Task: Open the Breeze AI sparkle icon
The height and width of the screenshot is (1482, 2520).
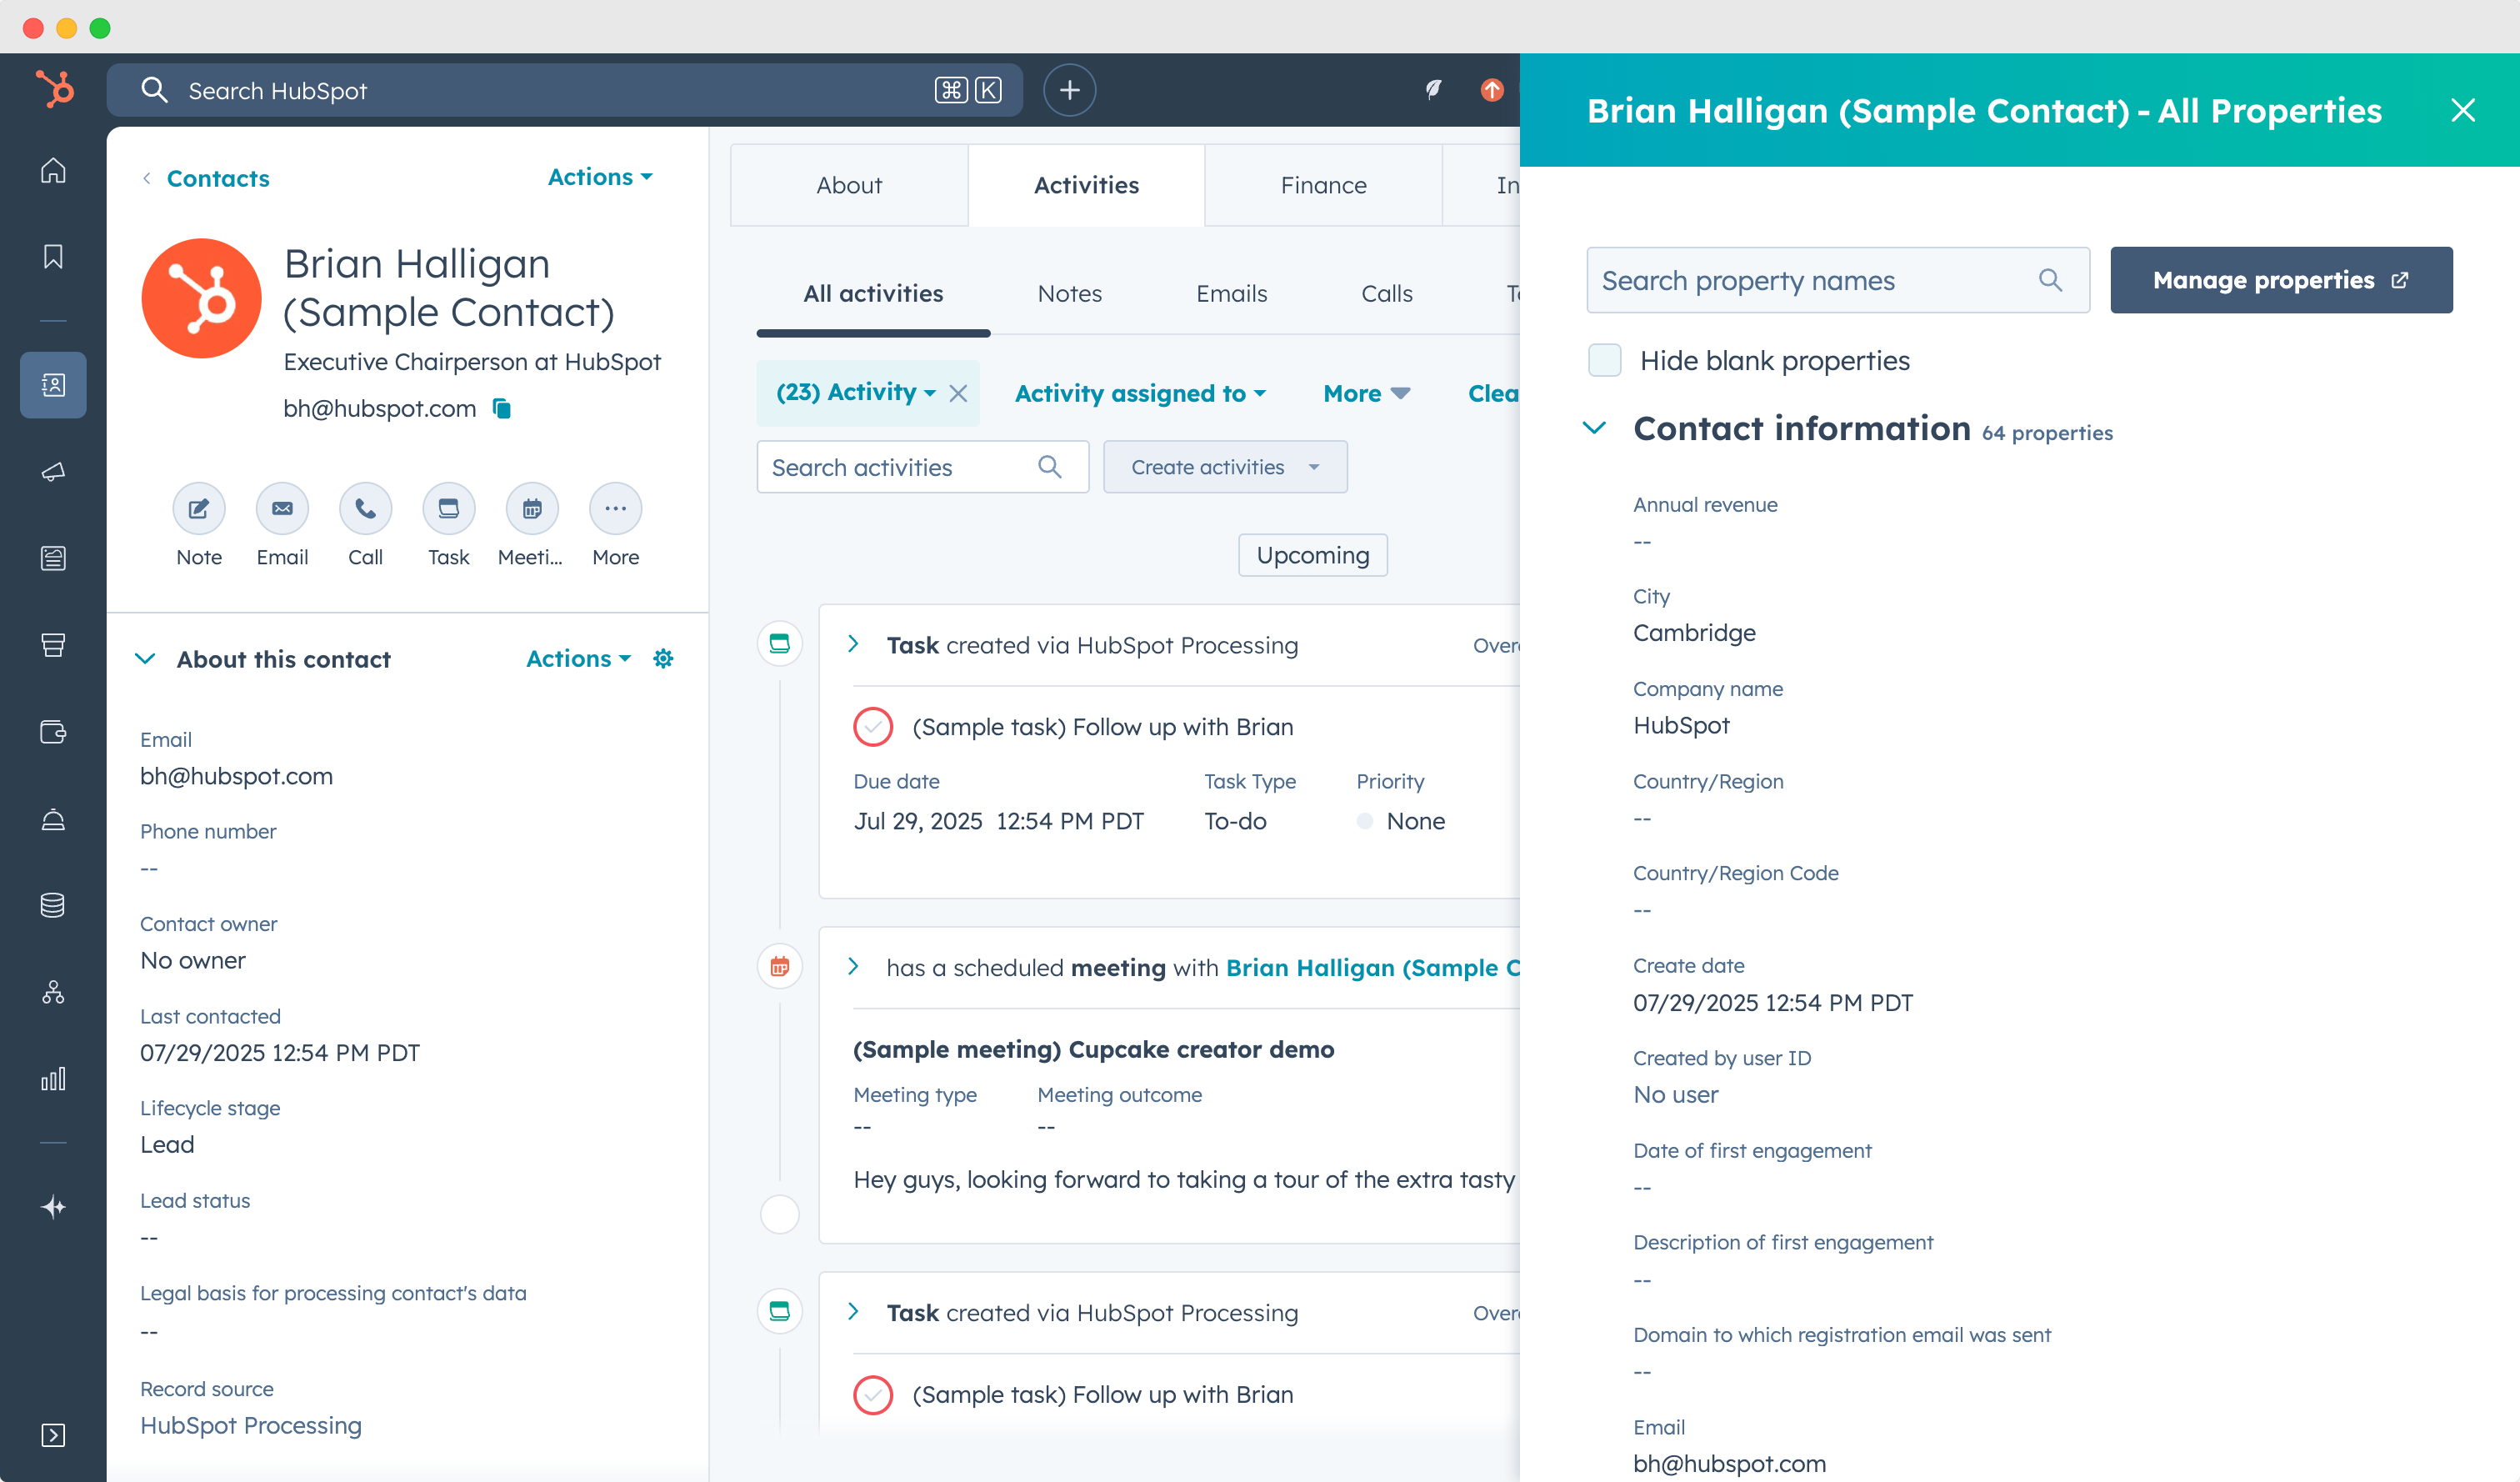Action: tap(53, 1207)
